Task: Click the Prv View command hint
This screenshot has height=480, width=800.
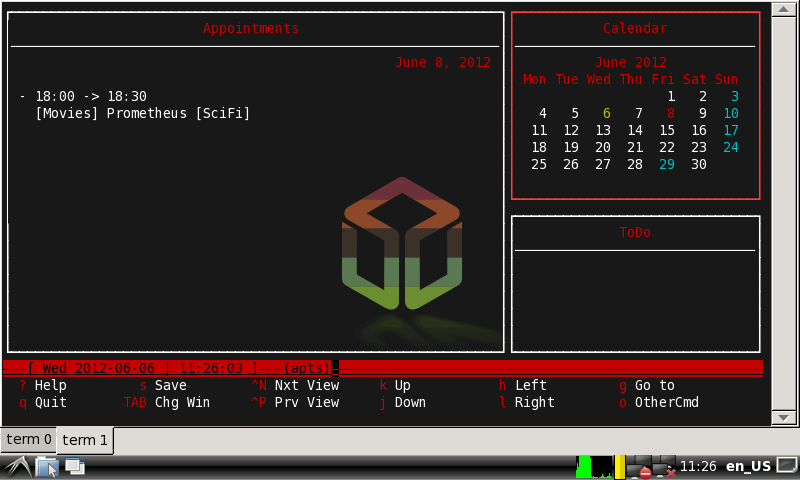Action: pos(307,402)
